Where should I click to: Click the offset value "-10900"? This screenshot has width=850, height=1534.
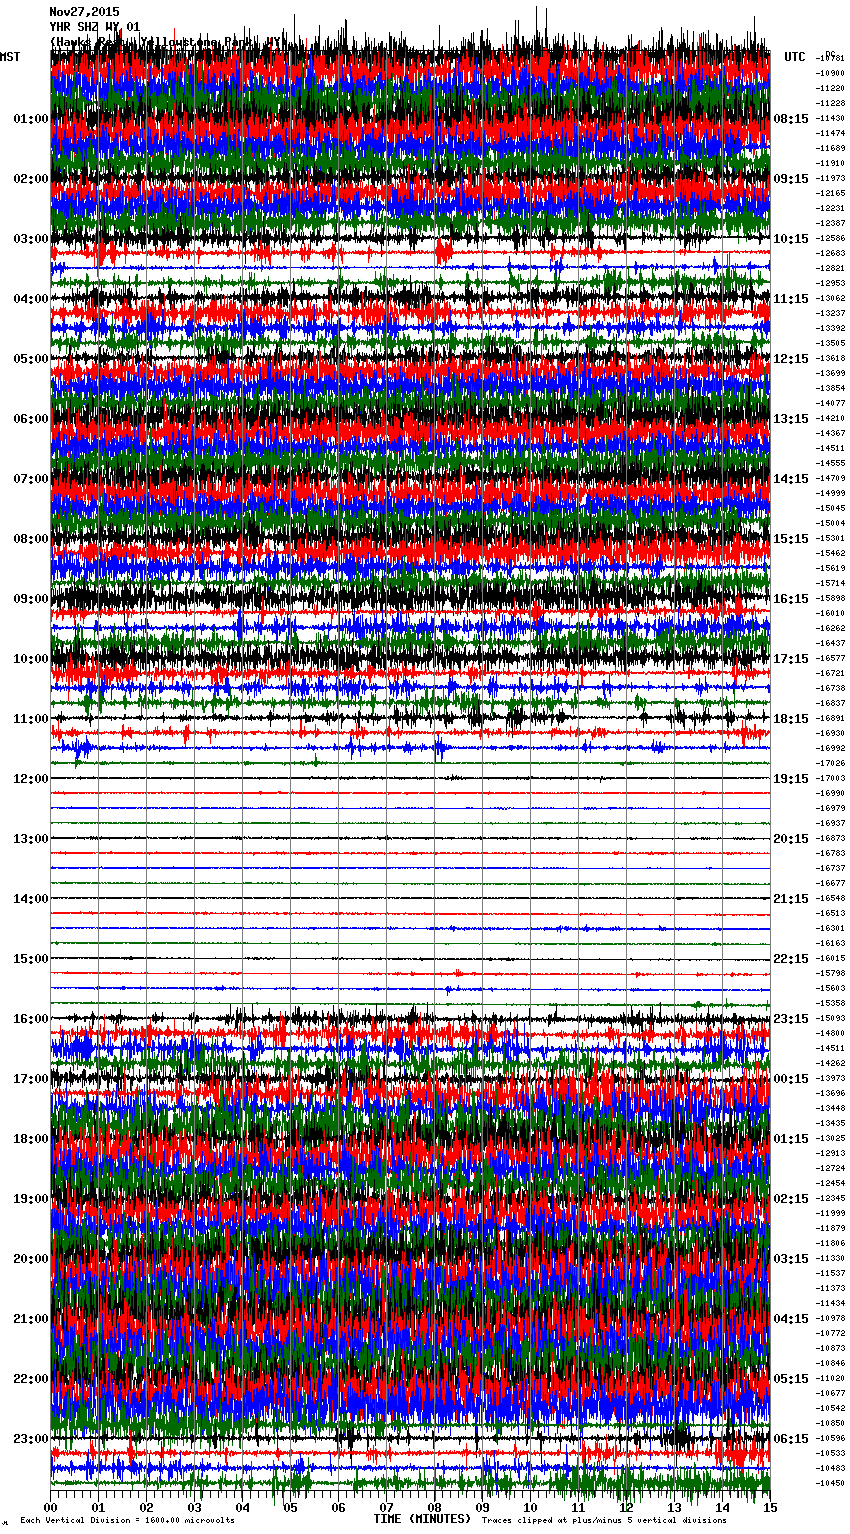click(x=831, y=74)
